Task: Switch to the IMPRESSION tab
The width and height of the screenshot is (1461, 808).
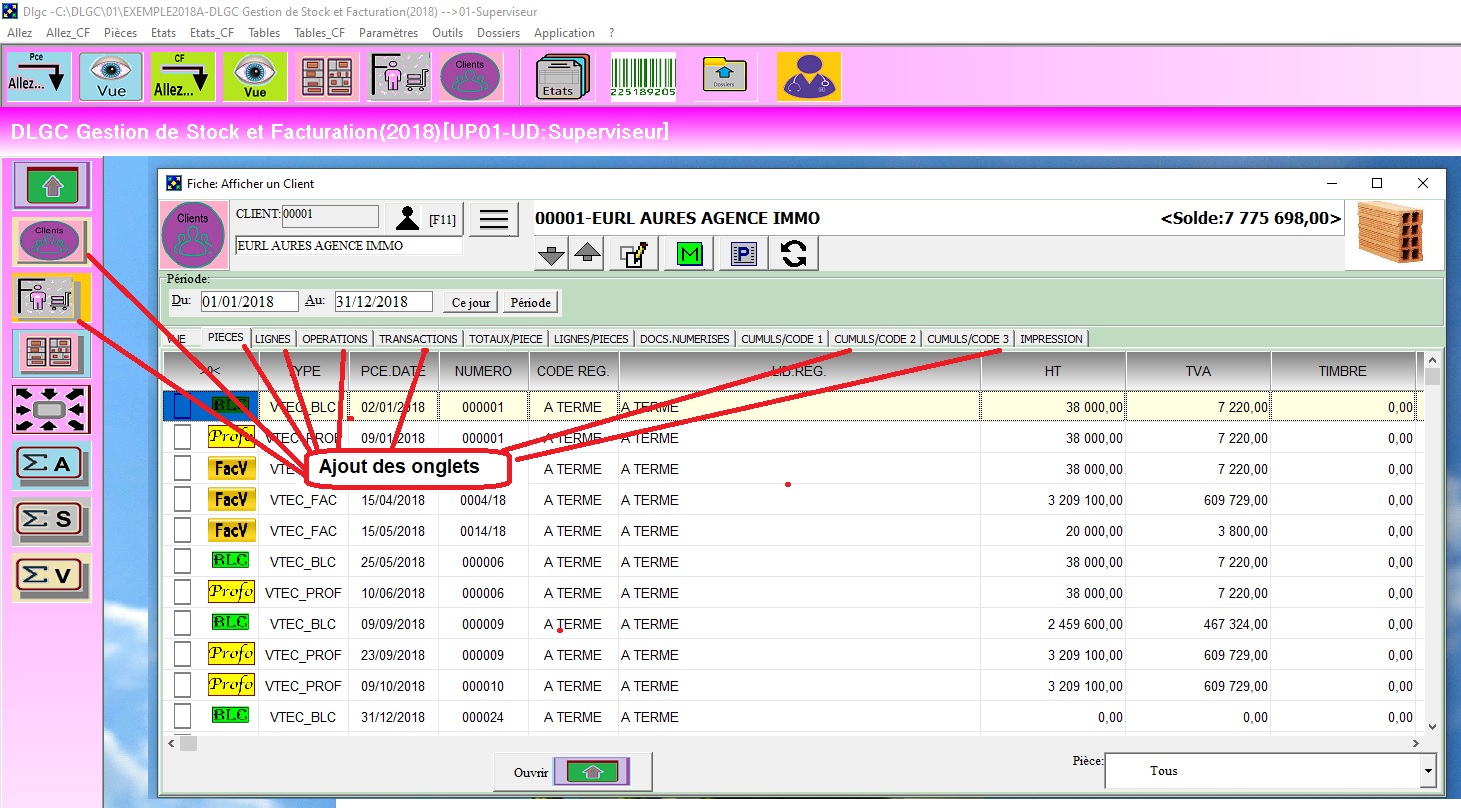Action: [x=1050, y=339]
